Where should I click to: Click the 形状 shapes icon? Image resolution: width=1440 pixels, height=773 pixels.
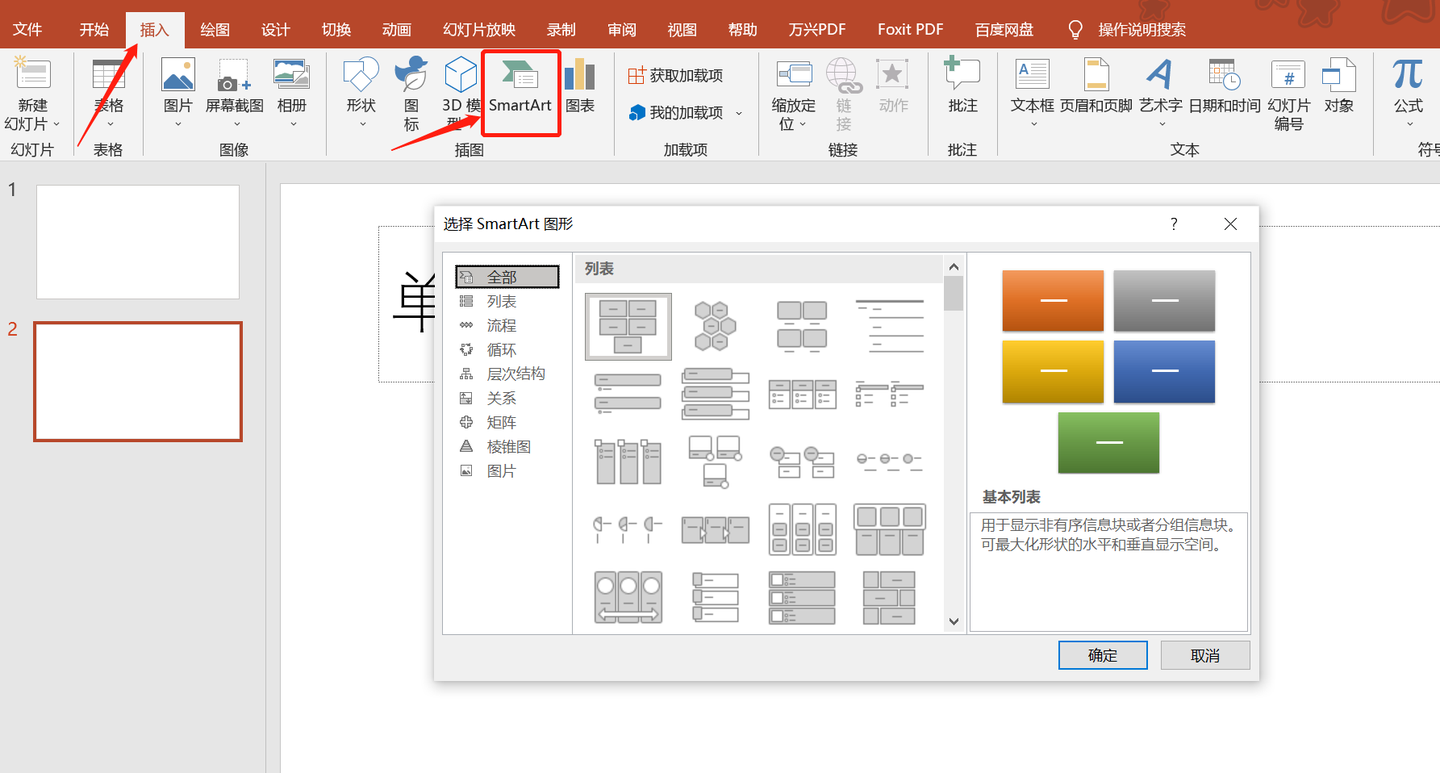(361, 74)
